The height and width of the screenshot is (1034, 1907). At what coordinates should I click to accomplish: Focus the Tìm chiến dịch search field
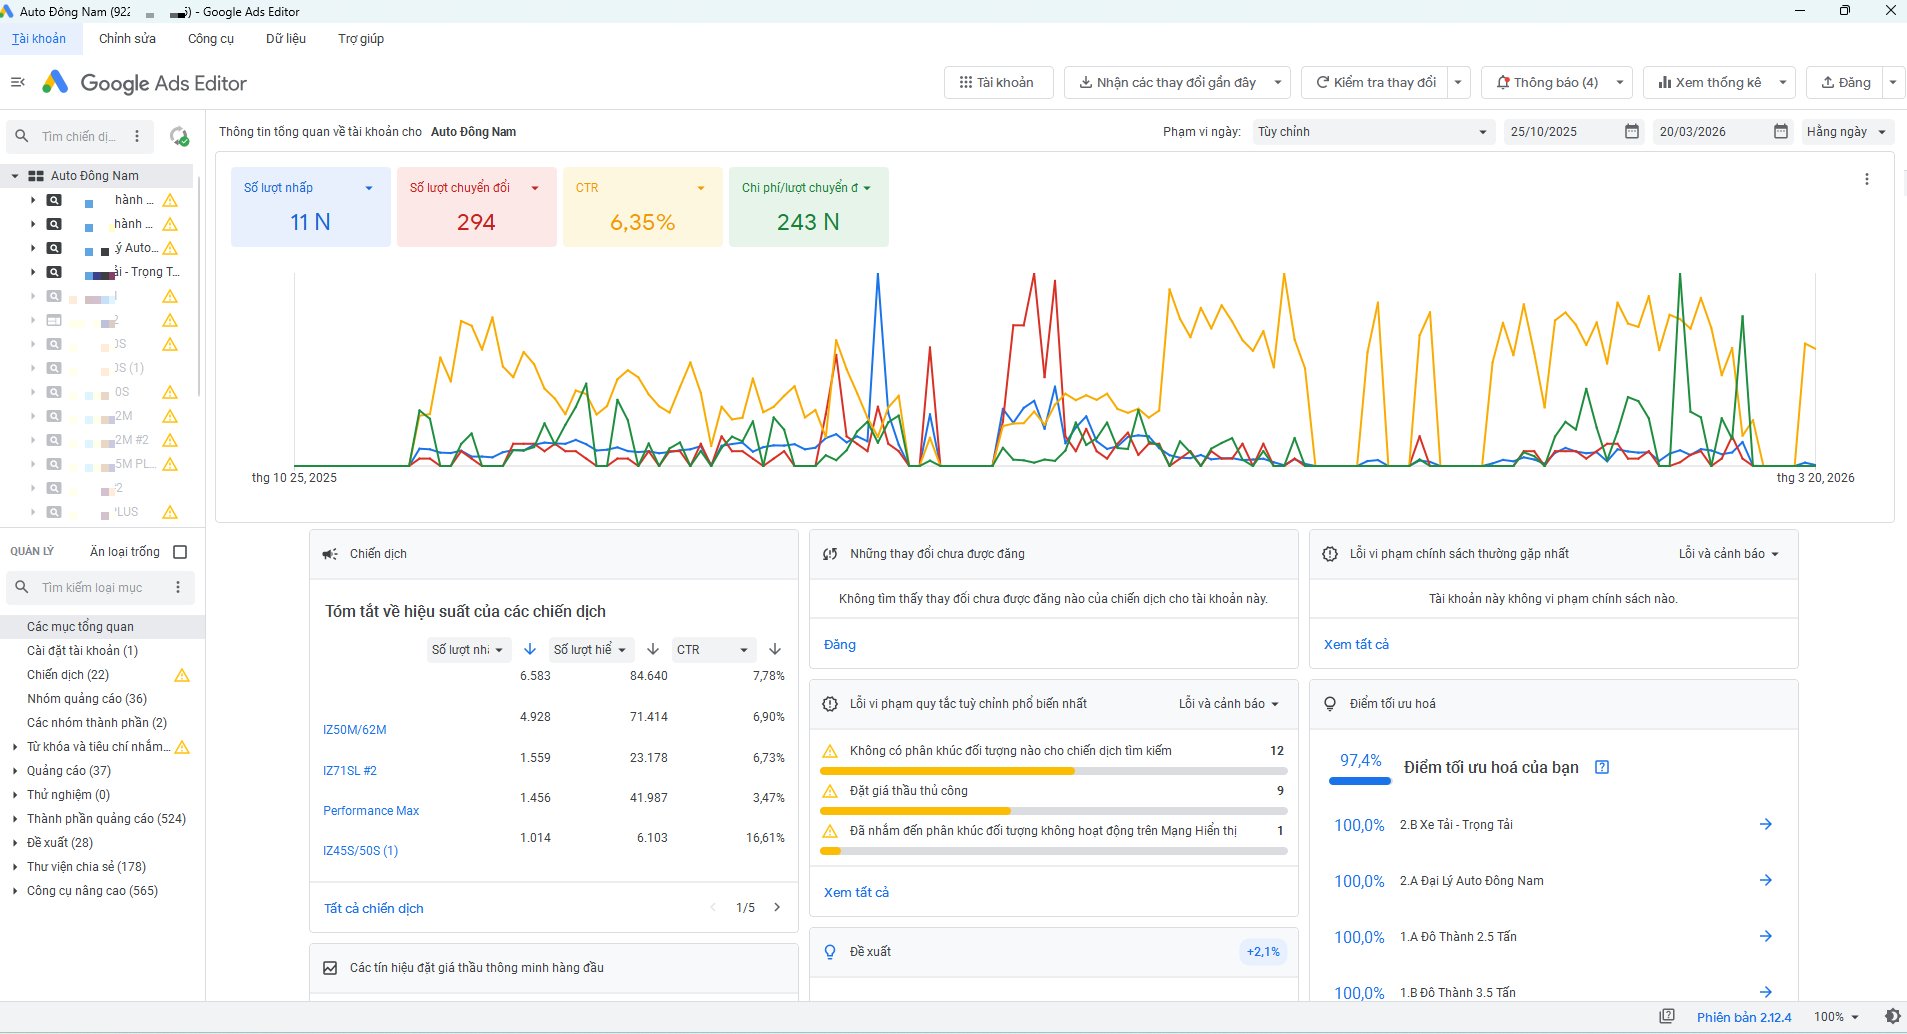tap(80, 136)
